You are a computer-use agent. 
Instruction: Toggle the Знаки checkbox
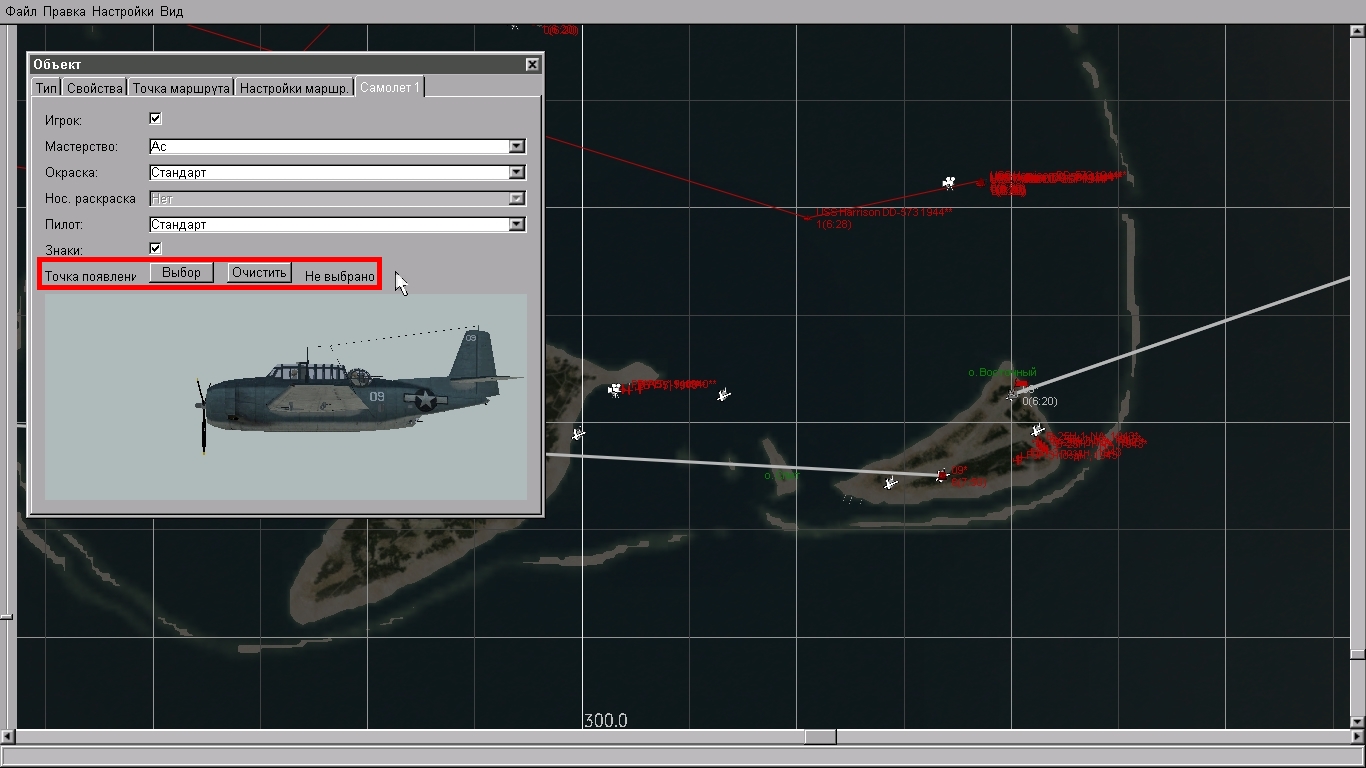pos(155,249)
